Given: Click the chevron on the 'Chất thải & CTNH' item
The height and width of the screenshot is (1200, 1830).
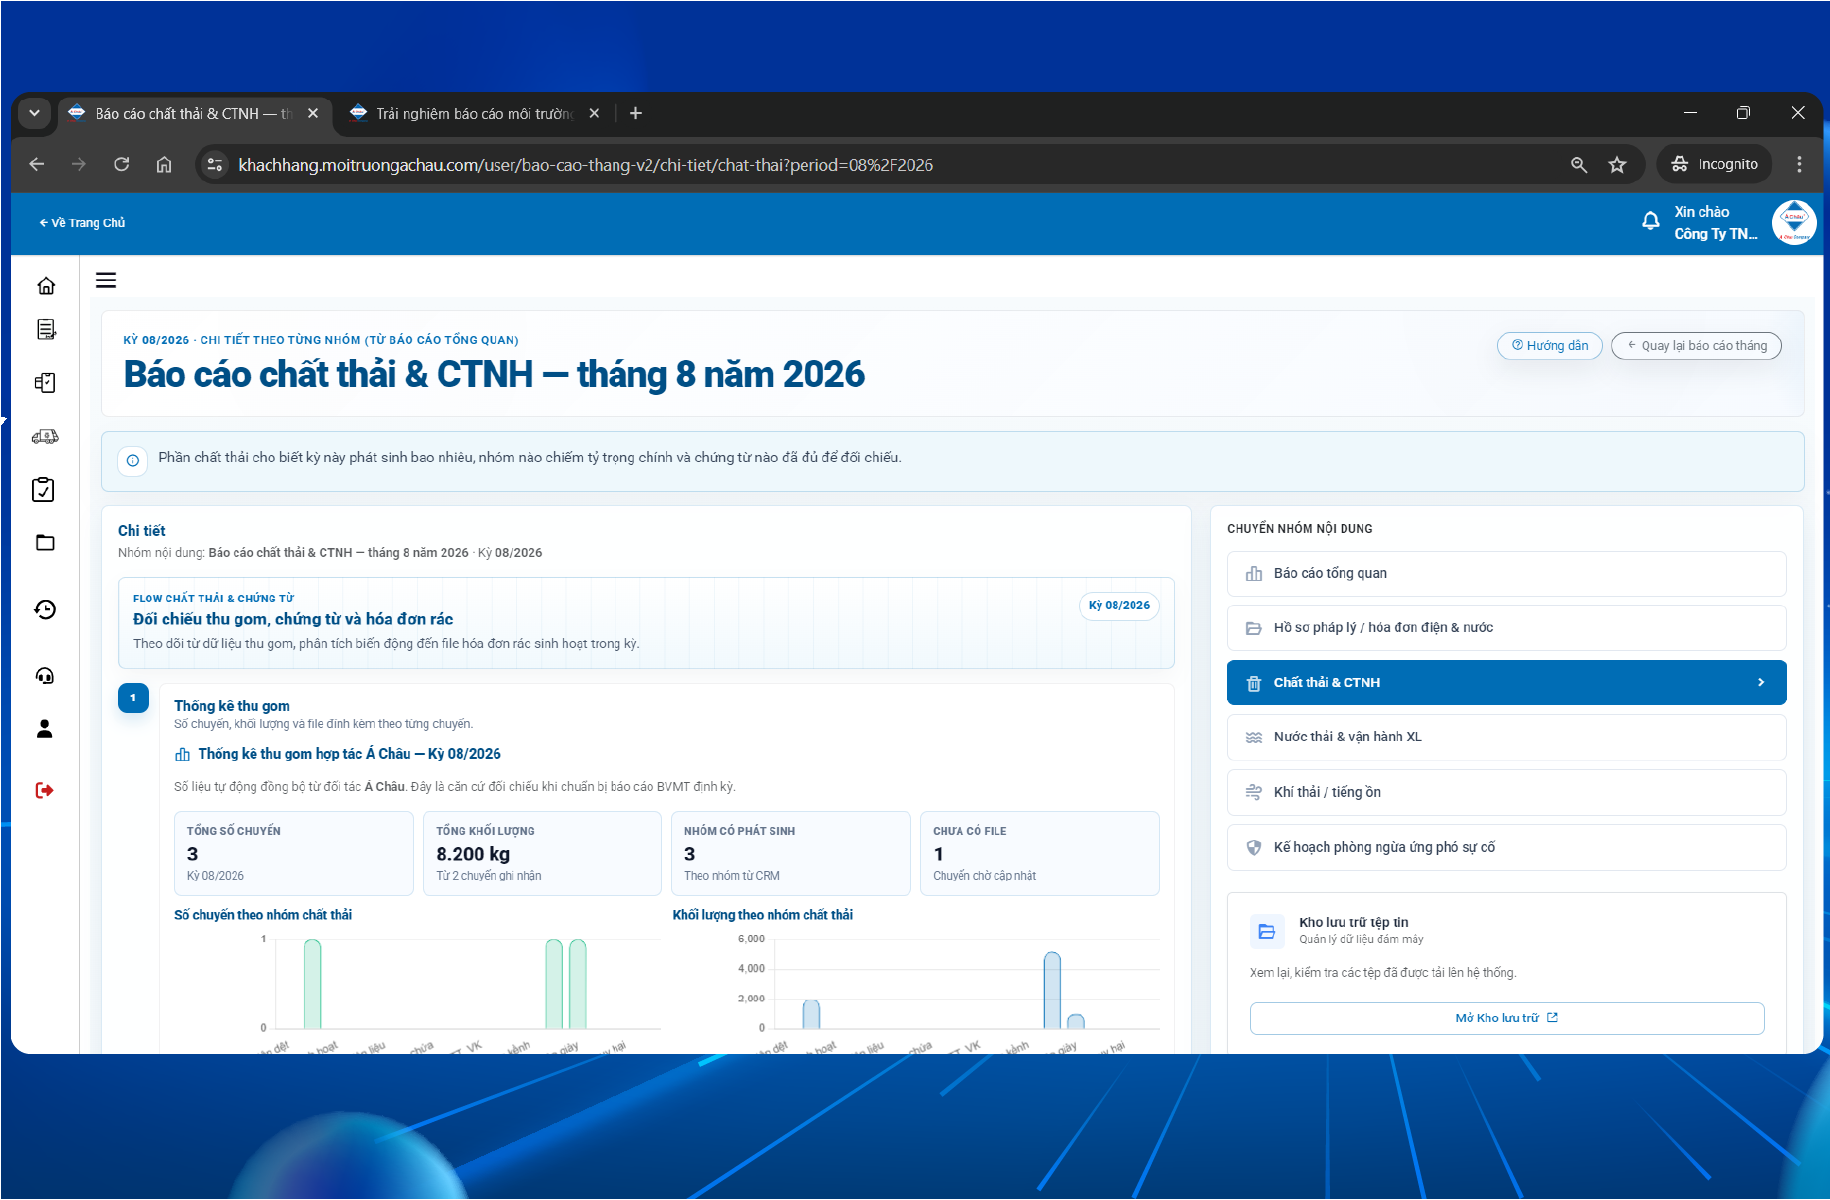Looking at the screenshot, I should click(1761, 682).
